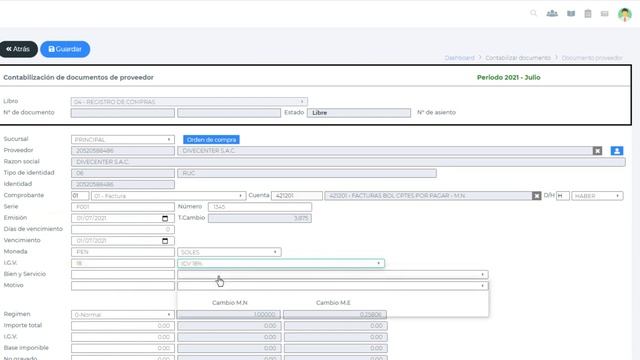Expand the Bien y Servicio dropdown
This screenshot has width=640, height=360.
pos(333,275)
